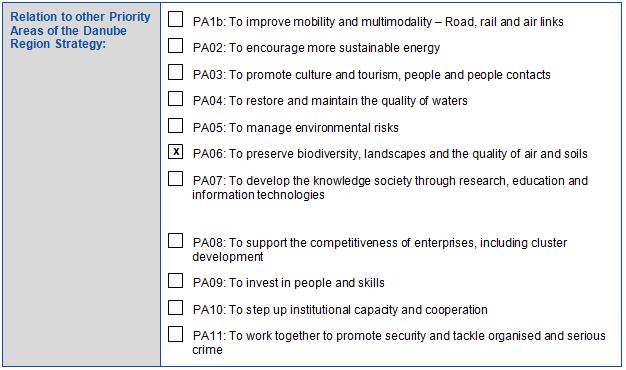
Task: Enable PA03 culture and tourism checkbox
Action: [x=176, y=72]
